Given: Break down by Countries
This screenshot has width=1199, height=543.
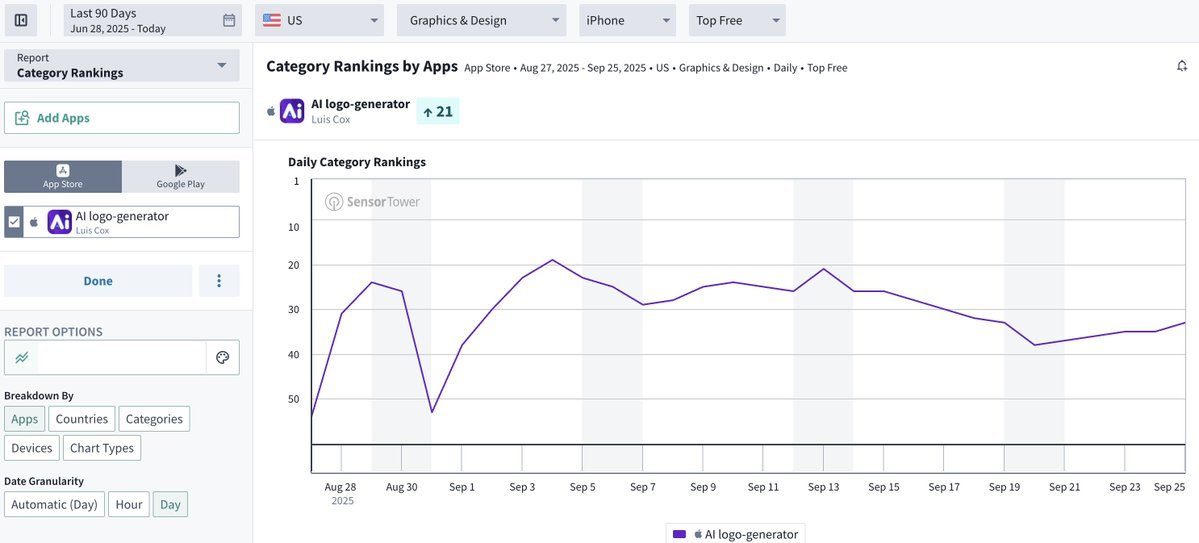Looking at the screenshot, I should 82,419.
